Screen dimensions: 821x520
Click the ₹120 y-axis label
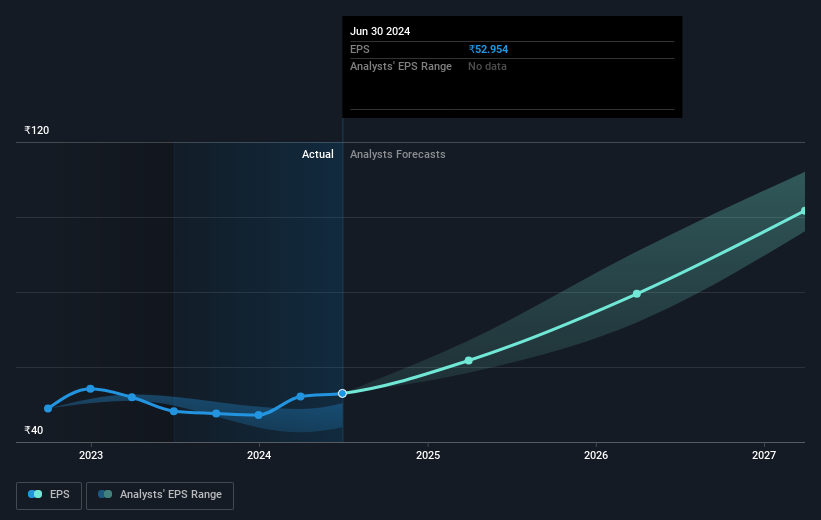click(37, 130)
